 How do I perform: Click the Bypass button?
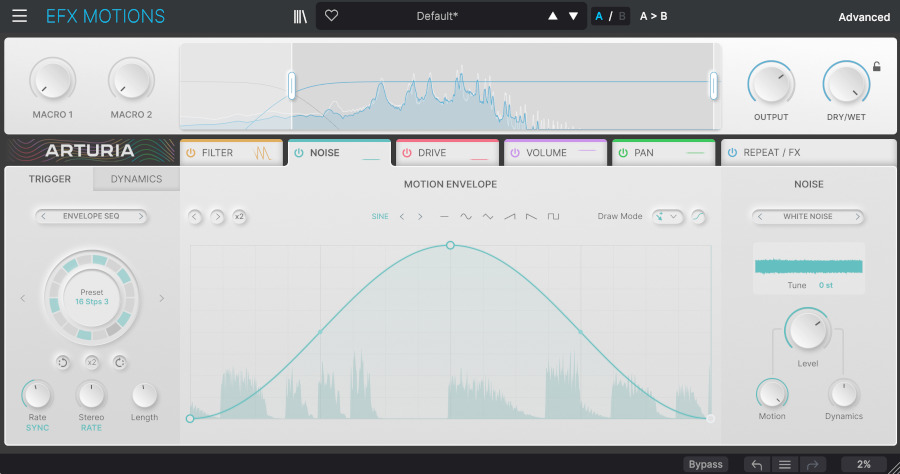(x=705, y=464)
